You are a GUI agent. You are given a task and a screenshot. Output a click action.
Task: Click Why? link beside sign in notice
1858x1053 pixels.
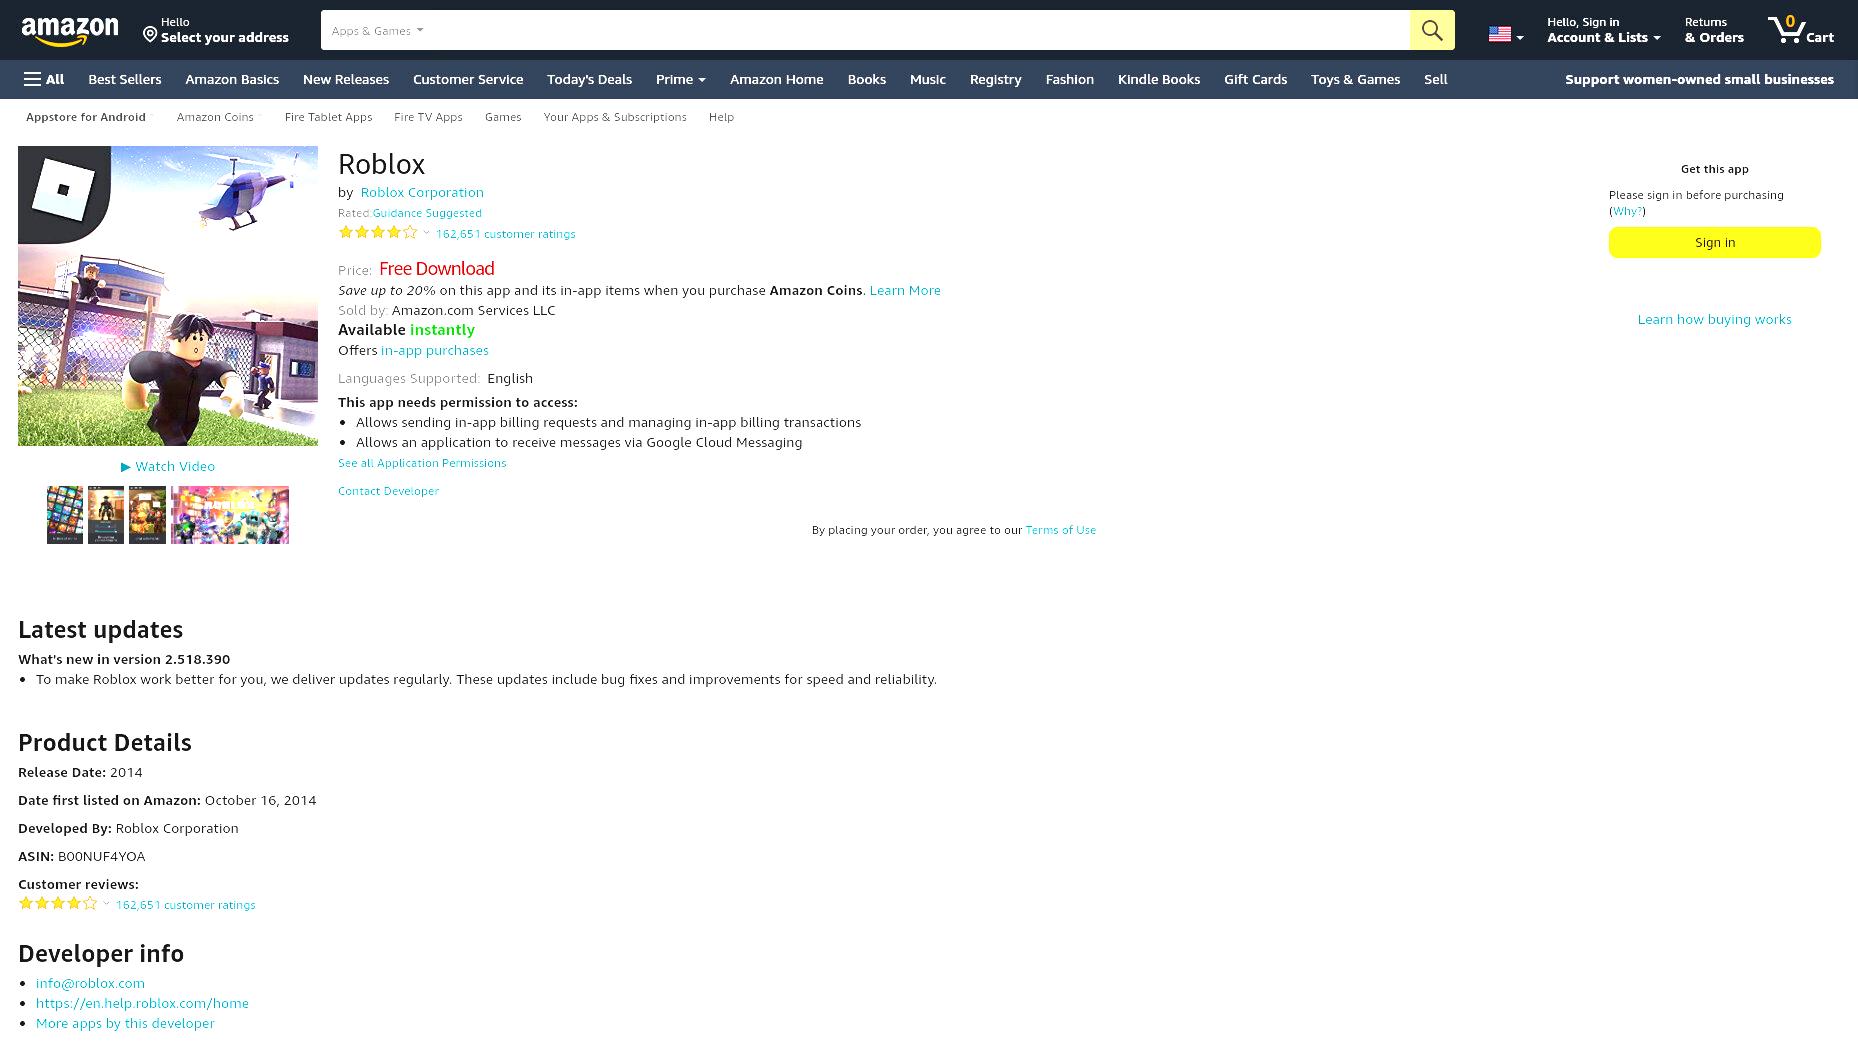point(1627,211)
